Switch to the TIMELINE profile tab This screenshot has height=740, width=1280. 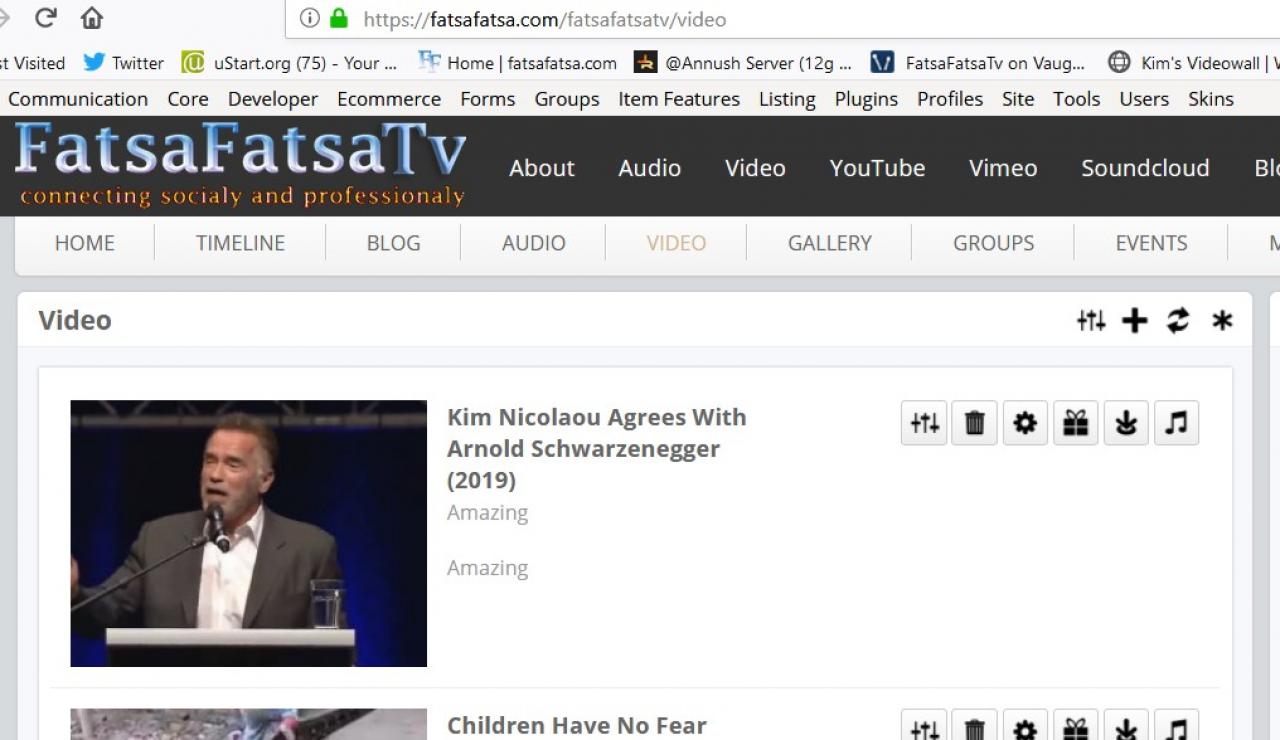pos(240,243)
